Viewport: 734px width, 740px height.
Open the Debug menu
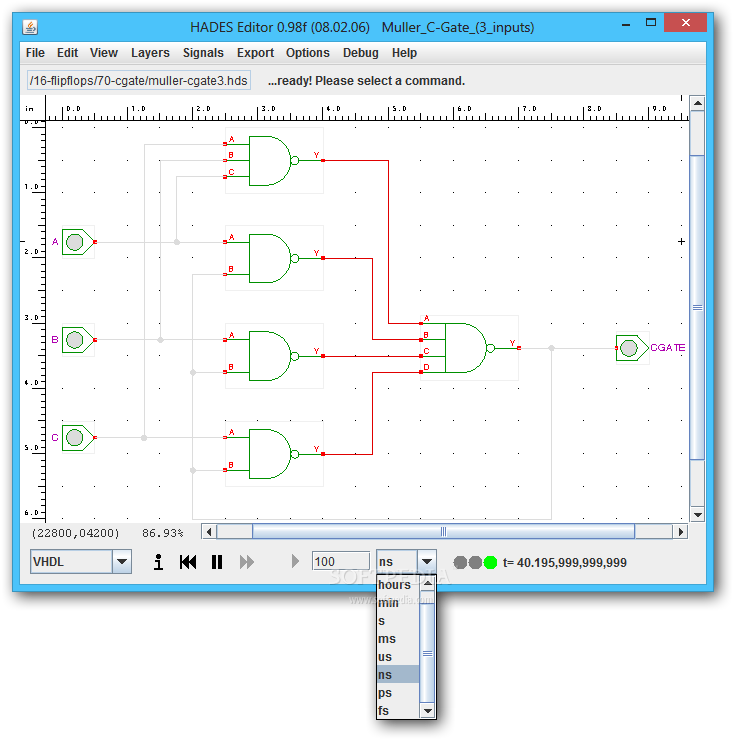click(x=360, y=53)
